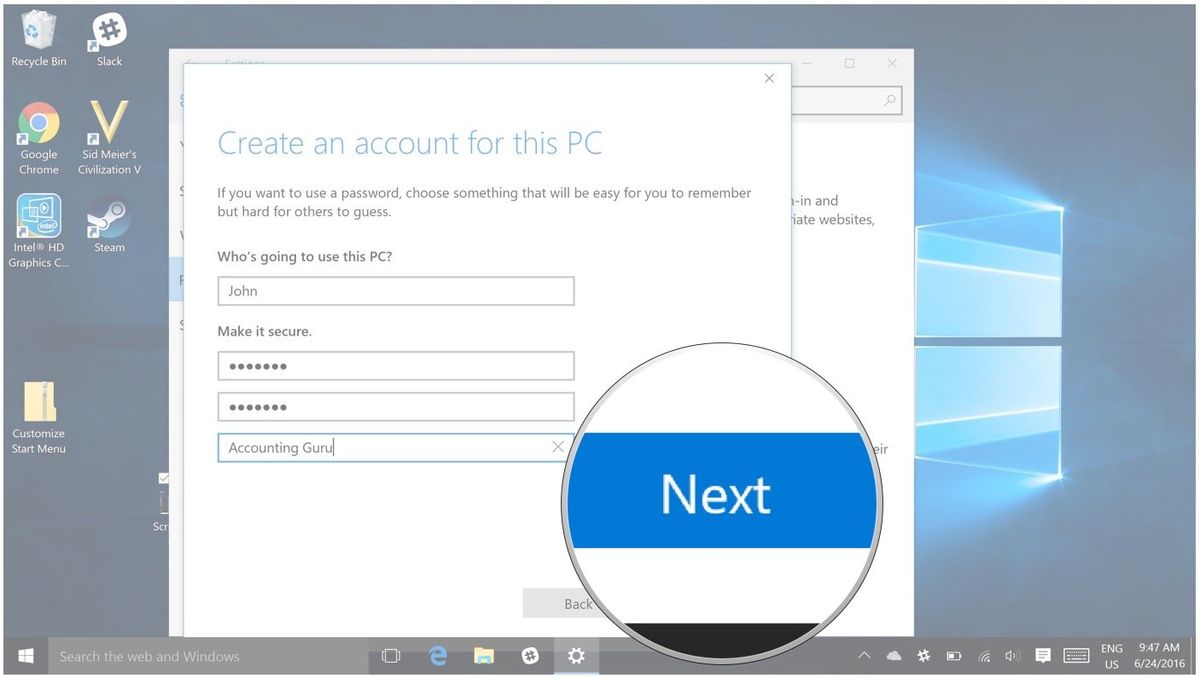Clear the Accounting Guru hint text
Image resolution: width=1200 pixels, height=678 pixels.
(558, 447)
